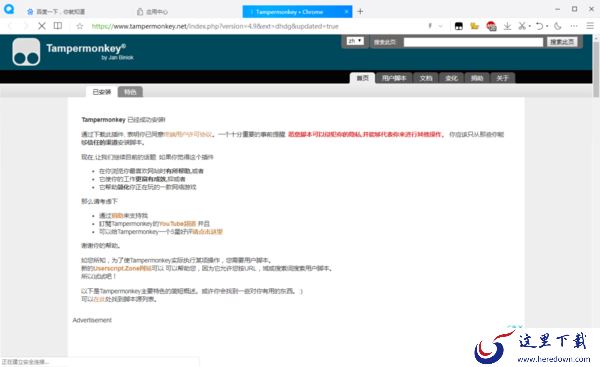The width and height of the screenshot is (600, 367).
Task: Open the reading view book icon
Action: 58,26
